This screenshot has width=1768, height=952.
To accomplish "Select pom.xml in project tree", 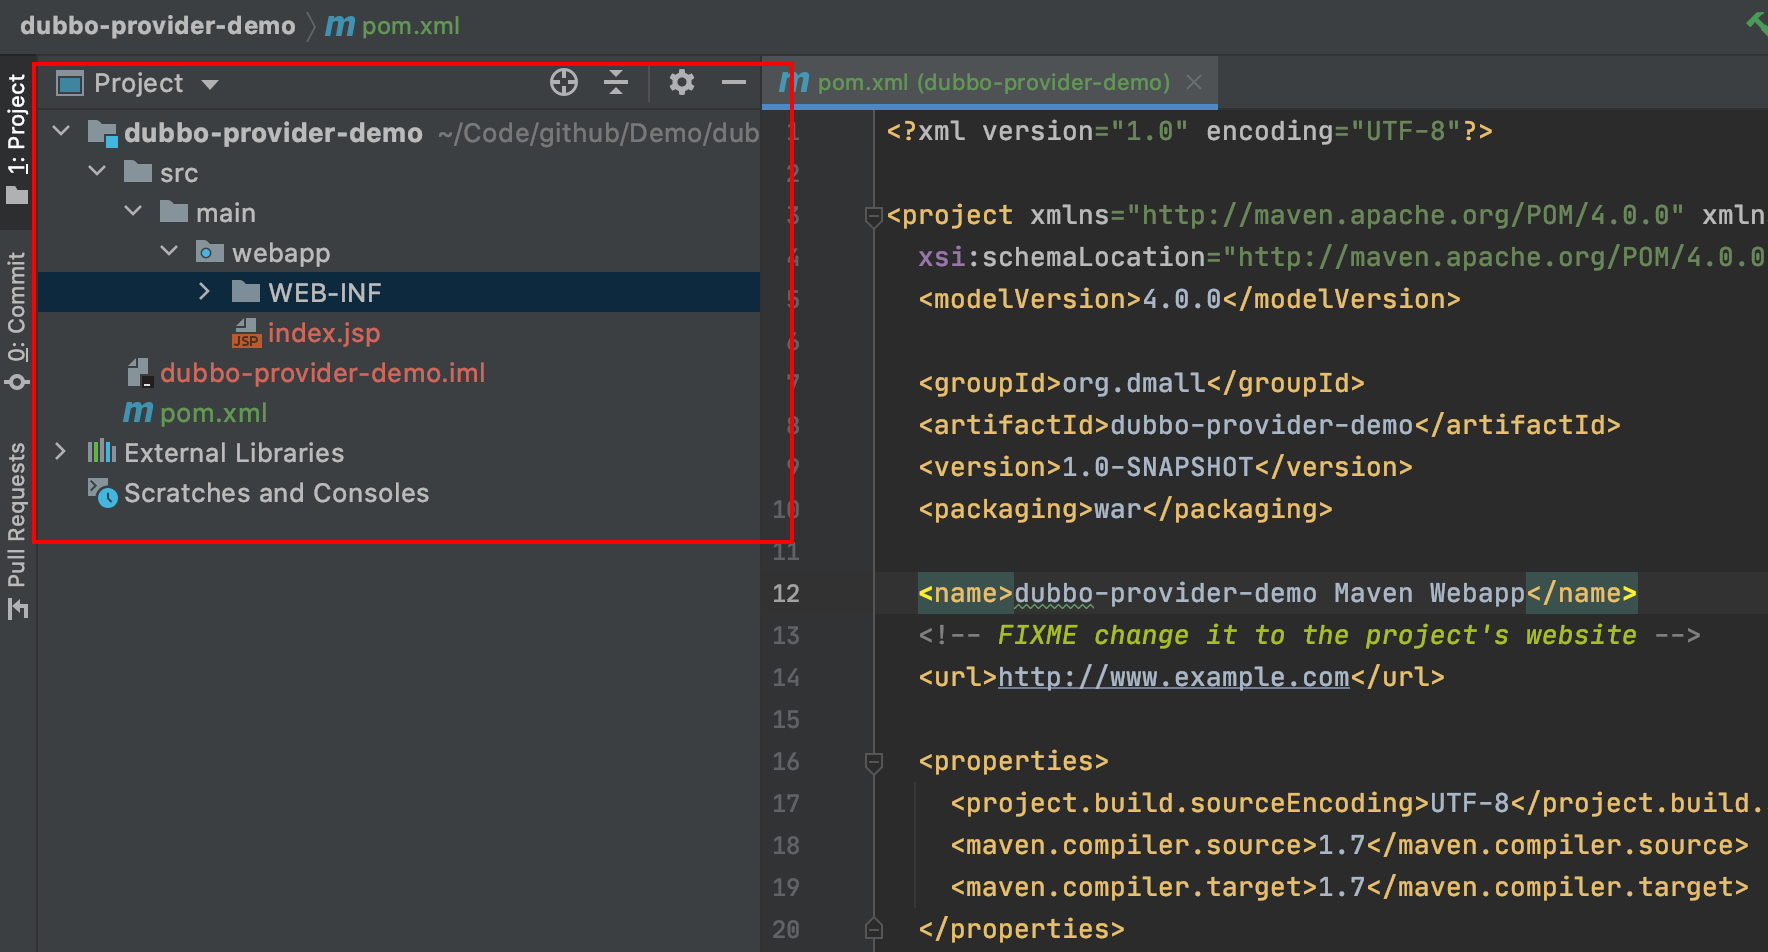I will (213, 413).
